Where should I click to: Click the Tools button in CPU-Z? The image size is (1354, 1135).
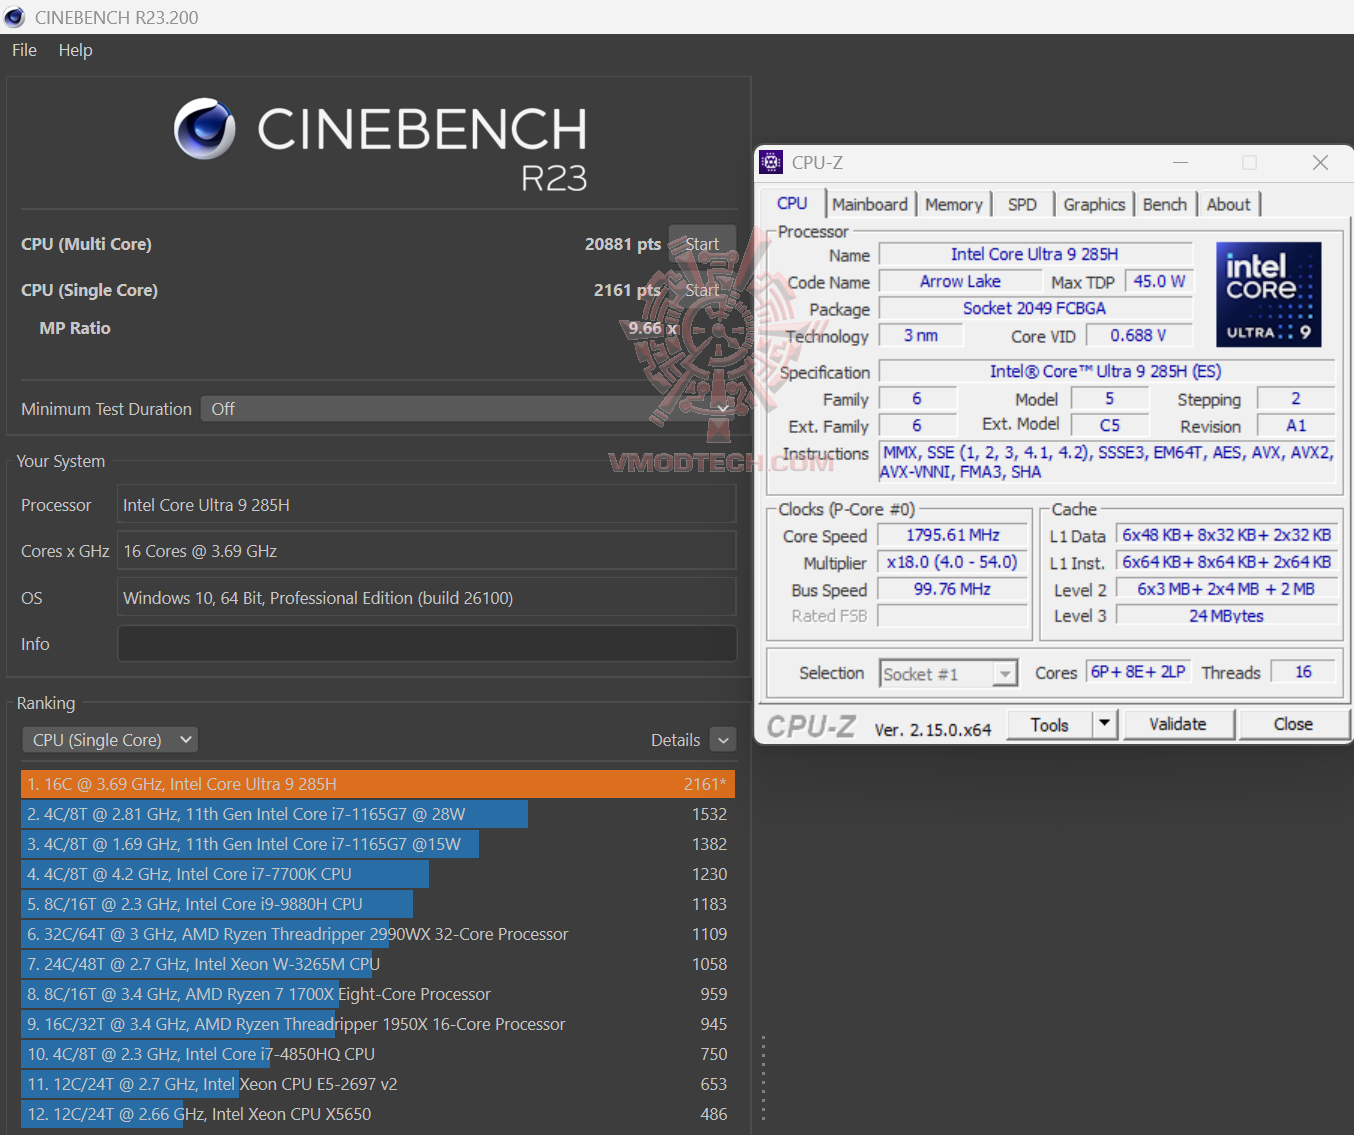tap(1049, 725)
